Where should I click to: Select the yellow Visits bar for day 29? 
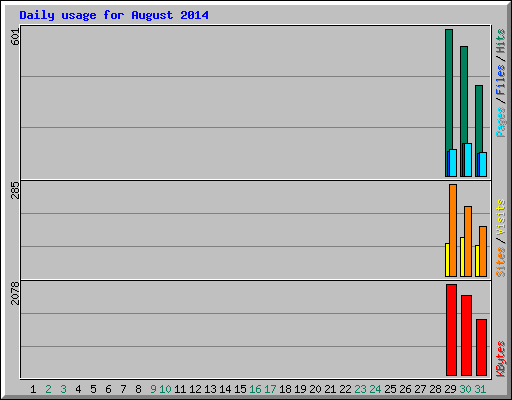(447, 260)
